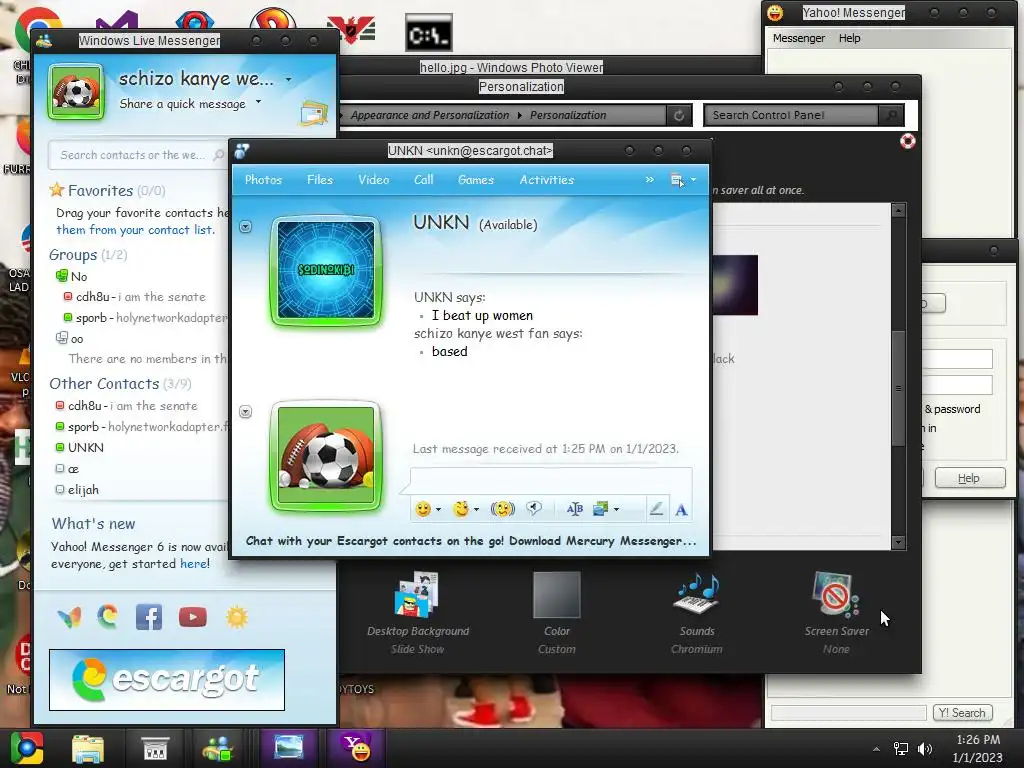Click the Help button in Yahoo sign-in dialog
The image size is (1024, 768).
click(970, 478)
